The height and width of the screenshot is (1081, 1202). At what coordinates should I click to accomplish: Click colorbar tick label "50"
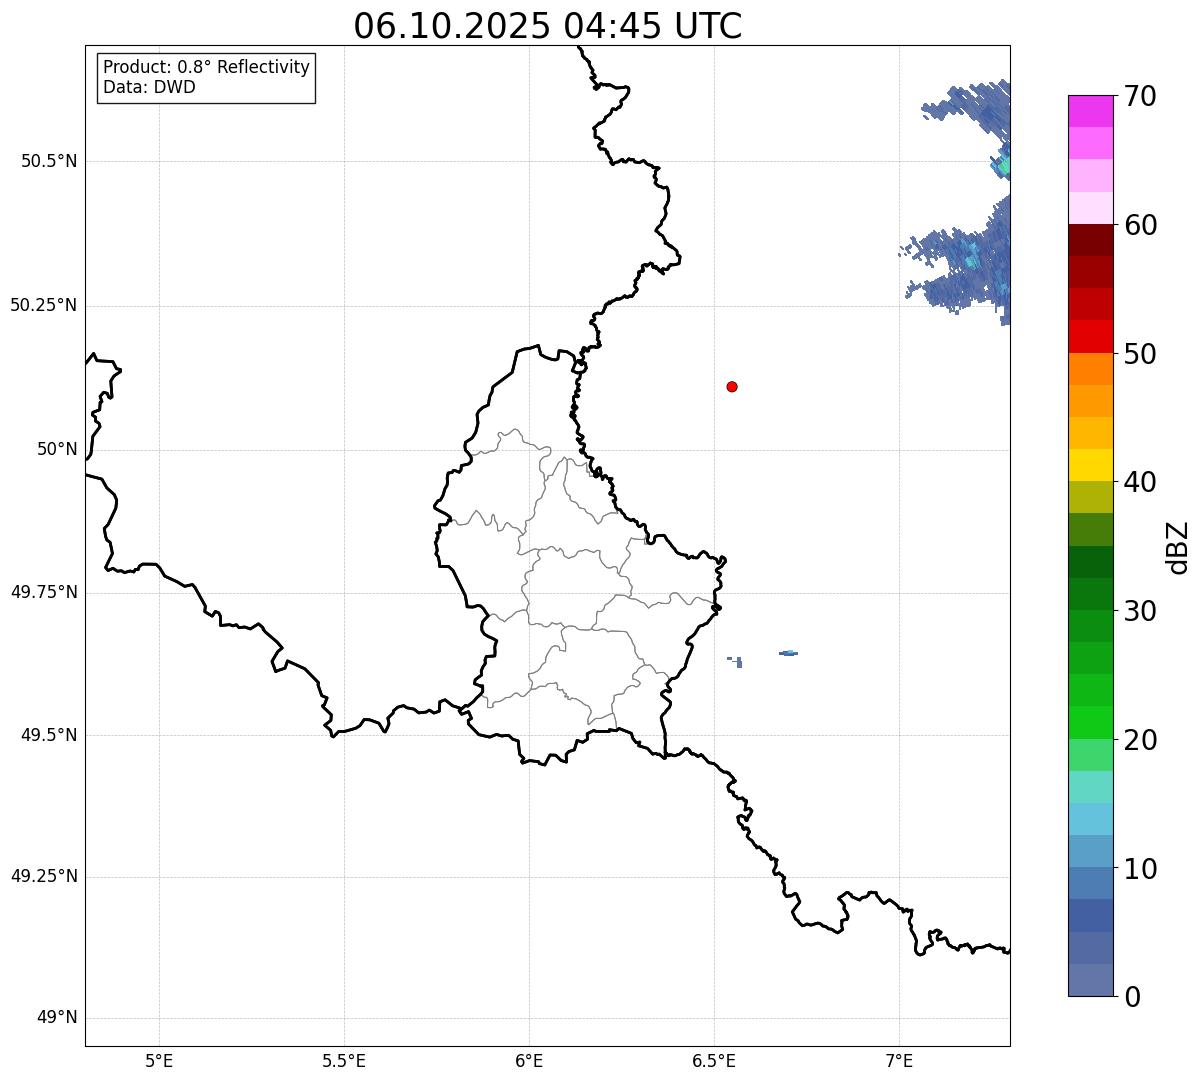[1140, 353]
